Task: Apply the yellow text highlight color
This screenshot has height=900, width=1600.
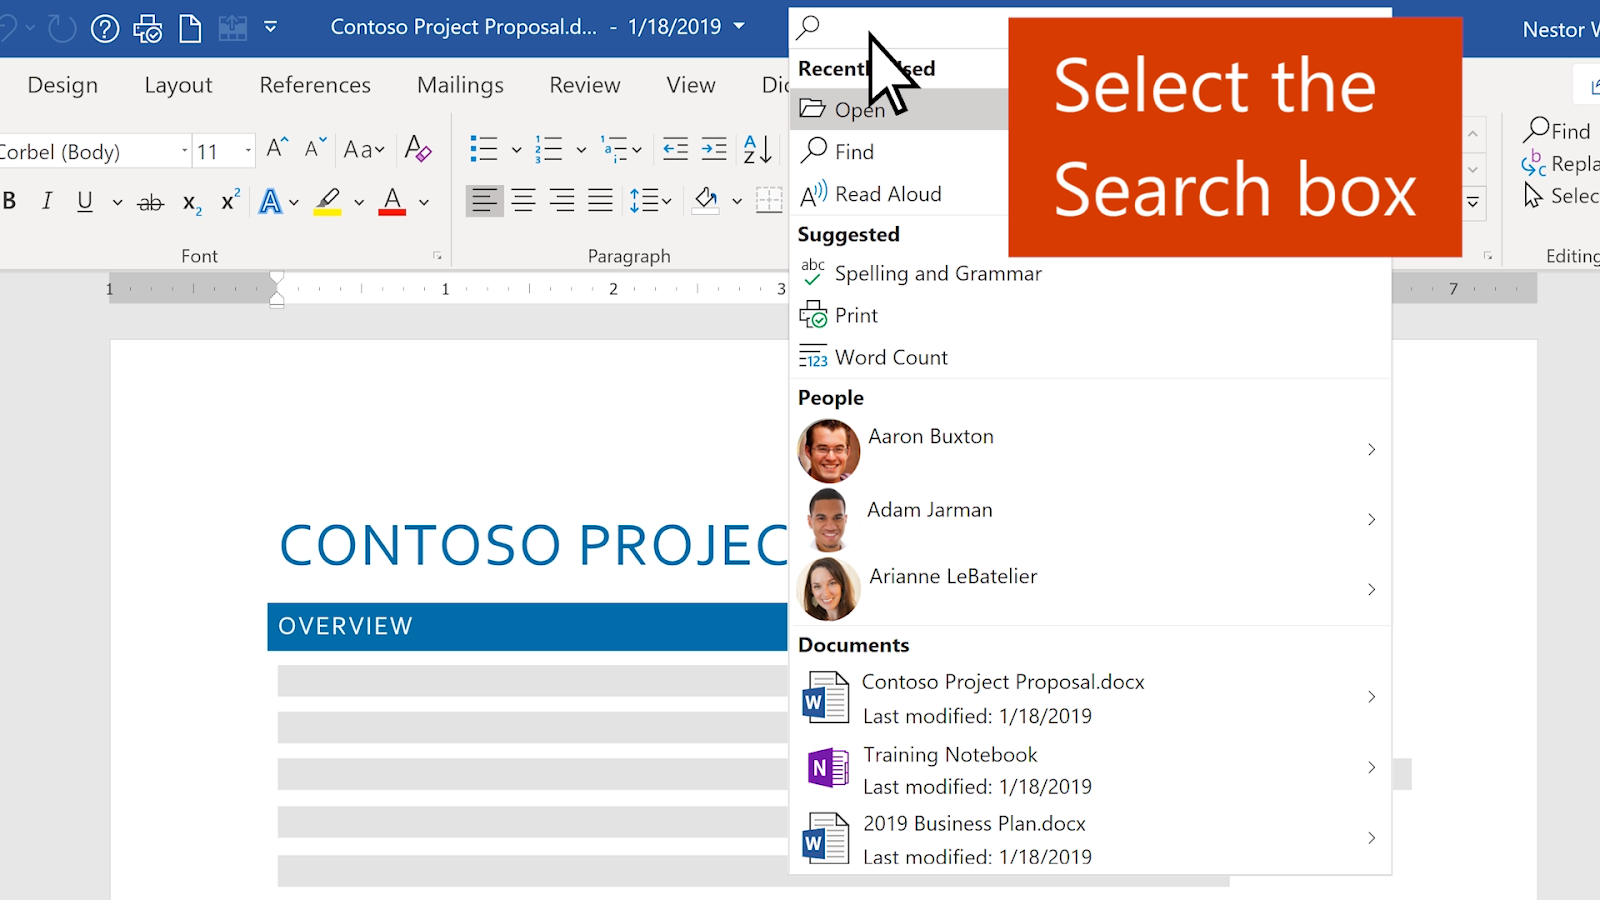Action: click(327, 201)
